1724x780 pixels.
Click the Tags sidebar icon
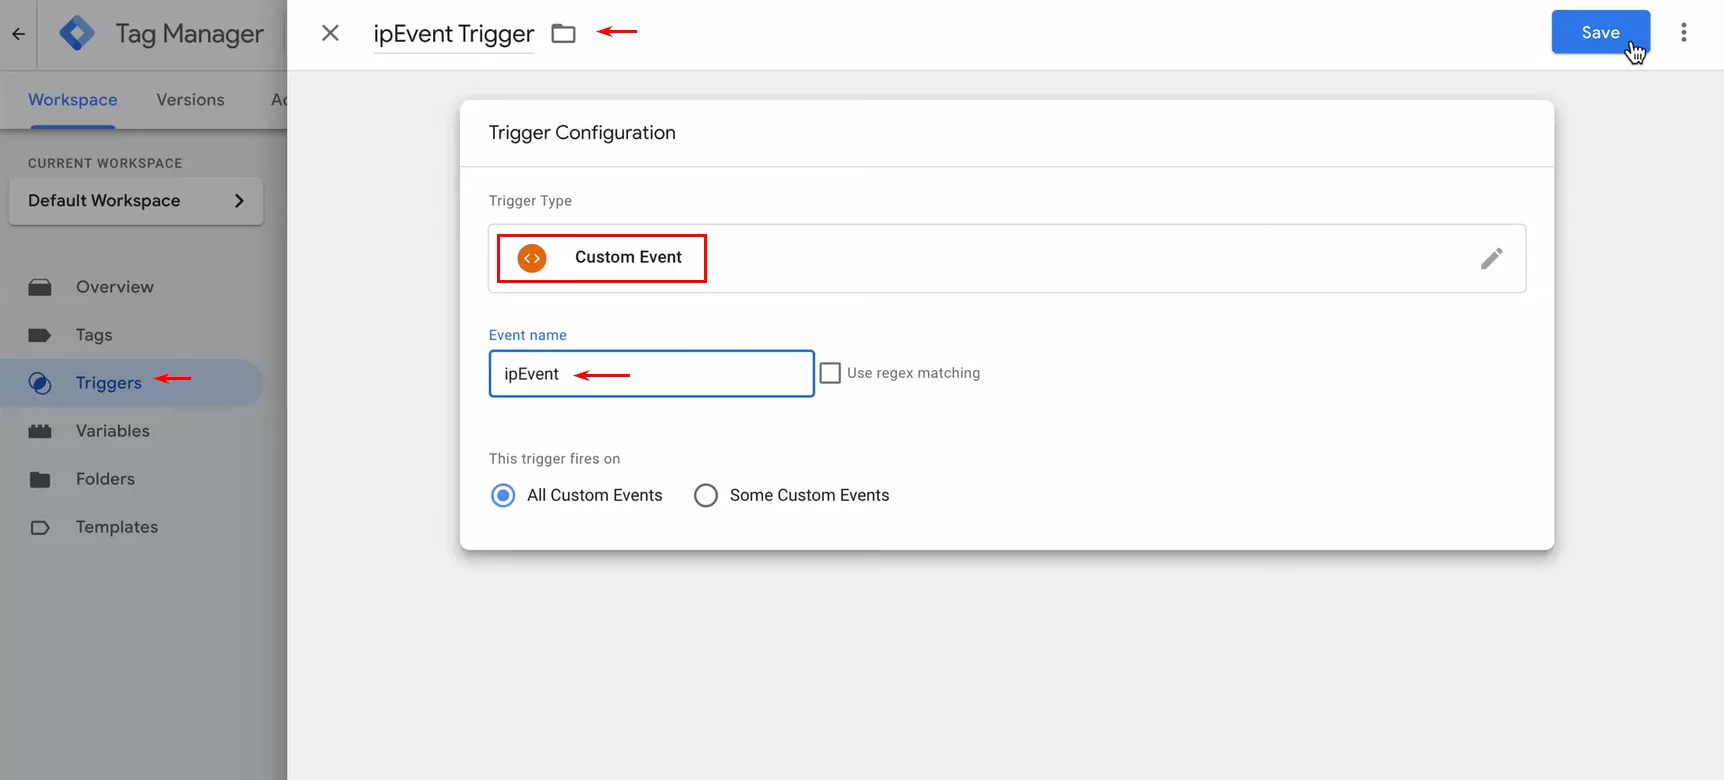tap(40, 336)
